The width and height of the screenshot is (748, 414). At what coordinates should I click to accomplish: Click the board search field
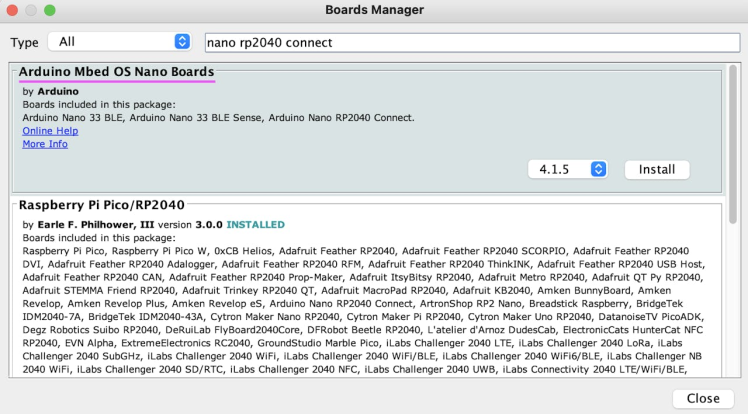click(x=472, y=42)
